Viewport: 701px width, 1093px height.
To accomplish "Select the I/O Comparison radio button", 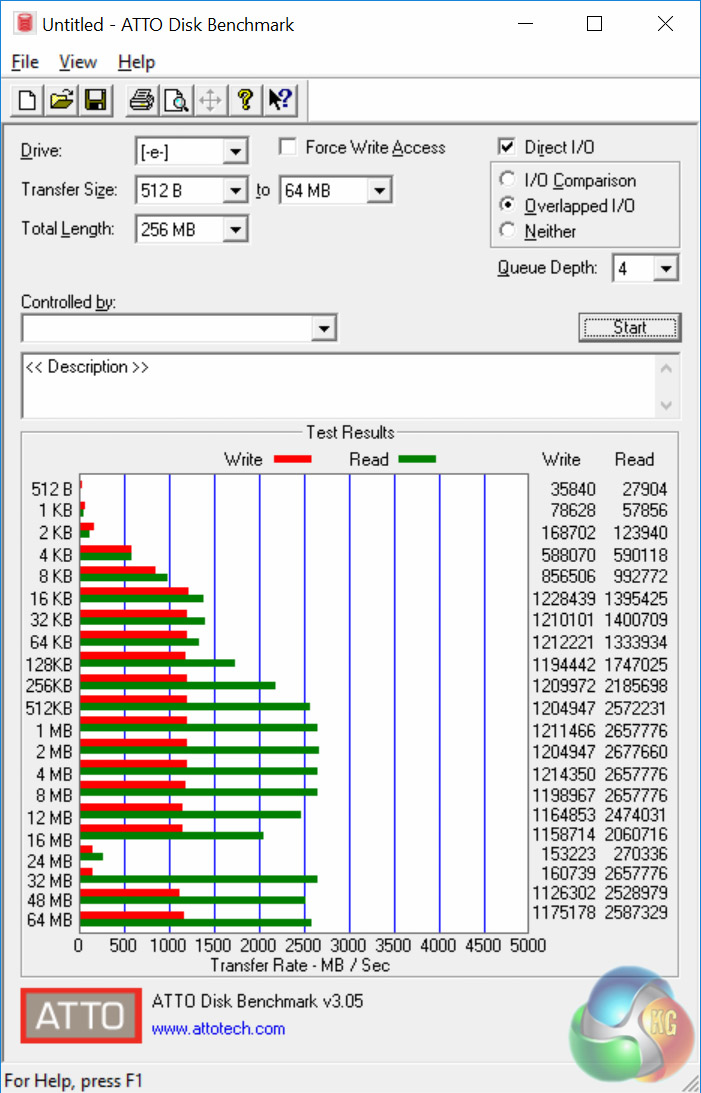I will (x=507, y=179).
